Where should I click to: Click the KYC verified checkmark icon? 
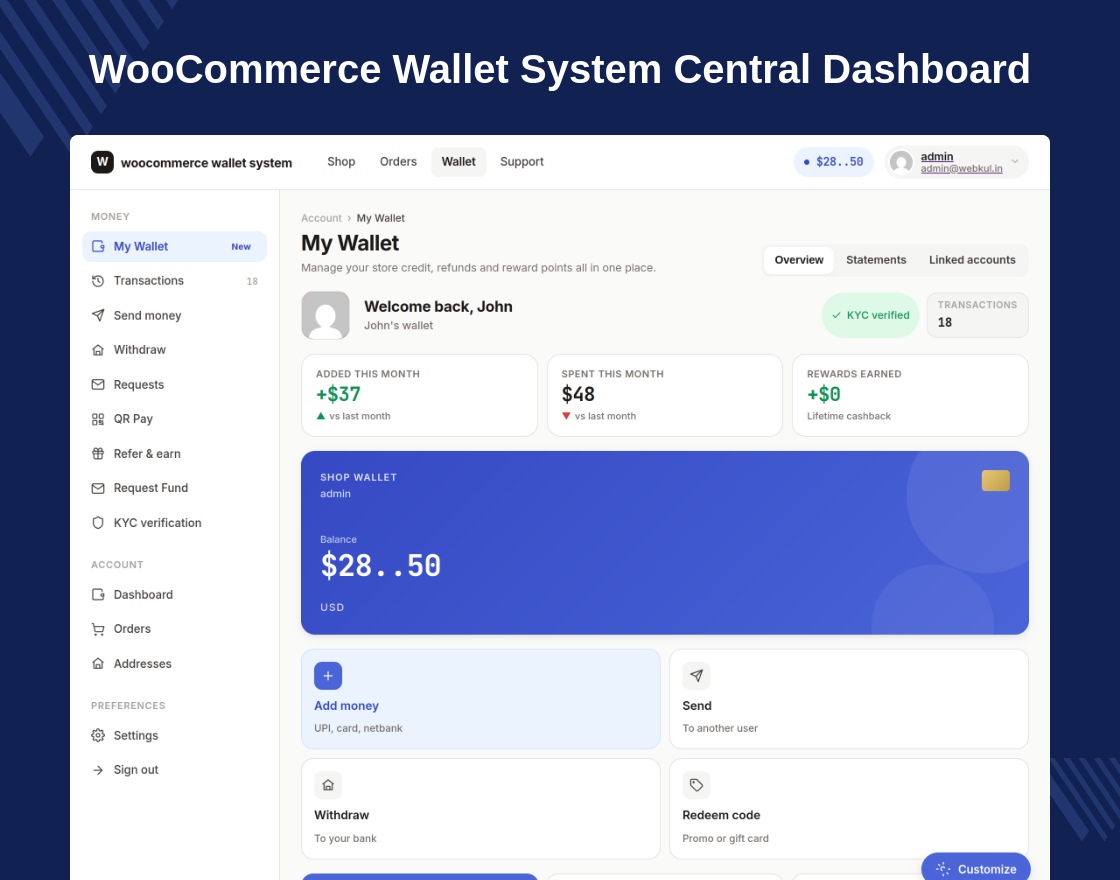tap(836, 315)
